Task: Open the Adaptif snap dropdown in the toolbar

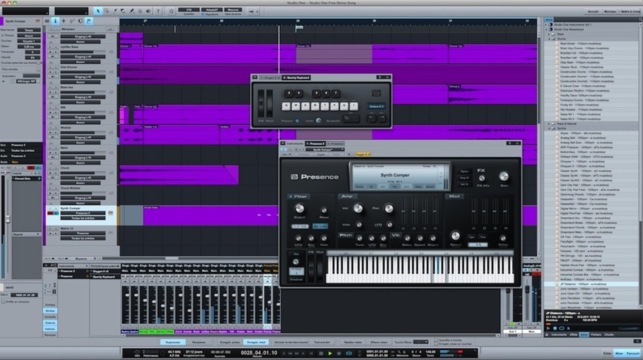Action: point(212,9)
